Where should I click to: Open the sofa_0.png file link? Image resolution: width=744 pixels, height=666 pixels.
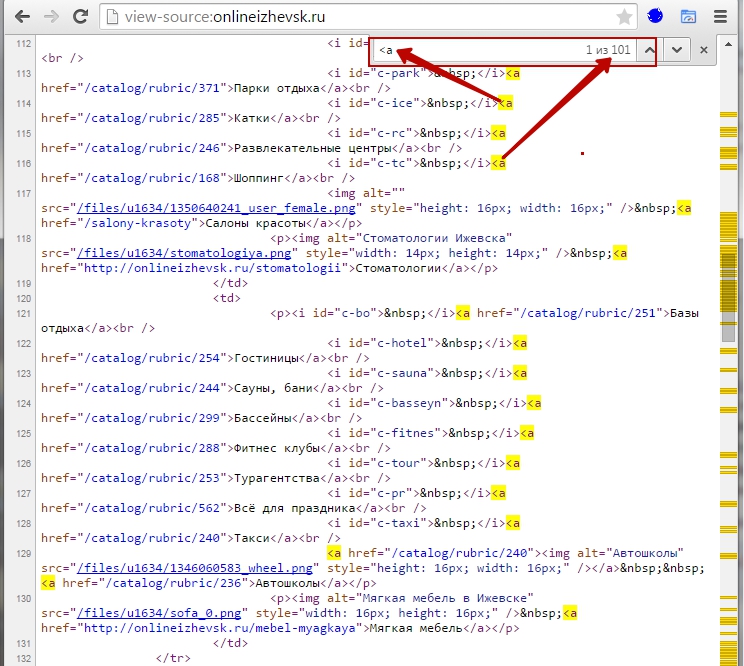(x=161, y=613)
